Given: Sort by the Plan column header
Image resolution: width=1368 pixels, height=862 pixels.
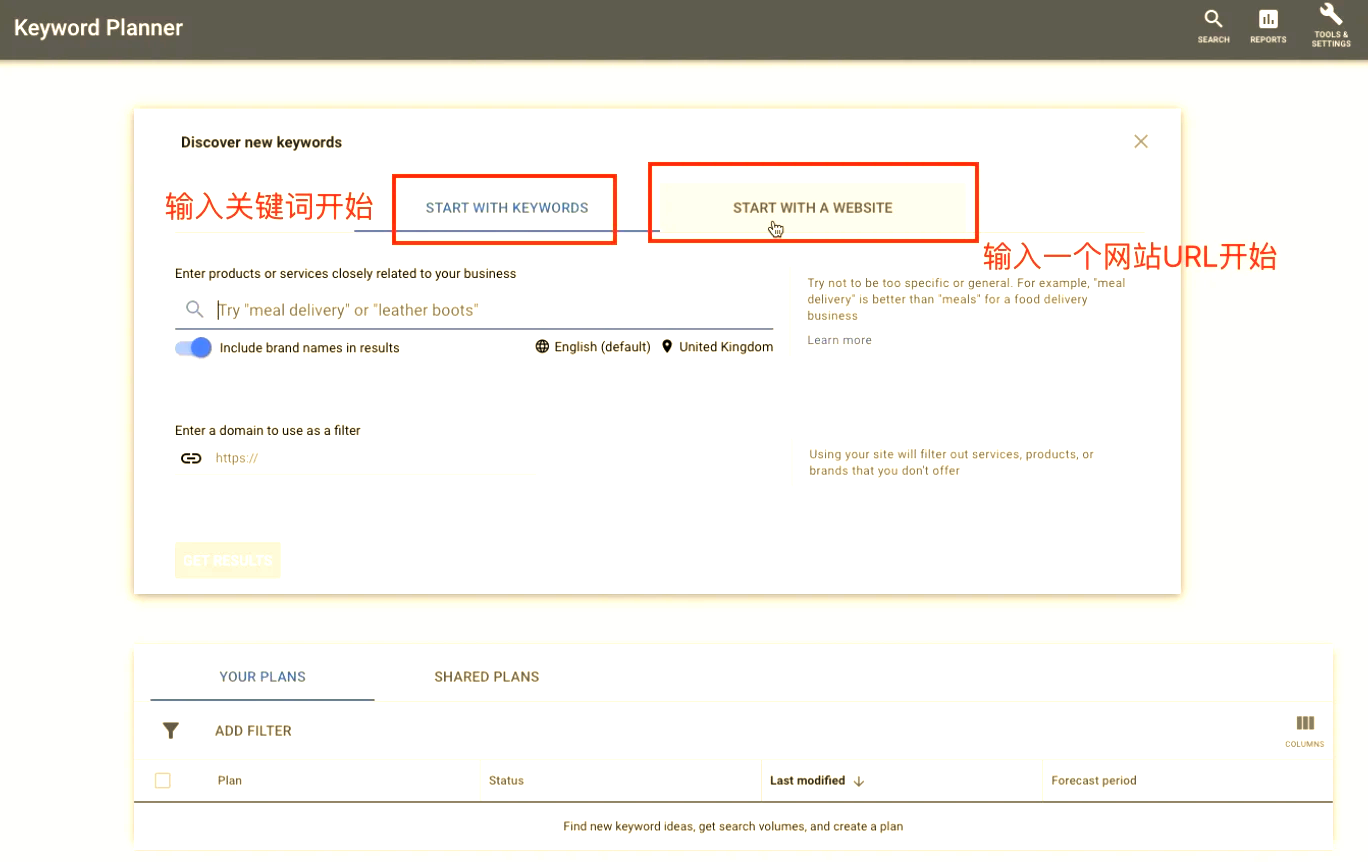Looking at the screenshot, I should 230,781.
